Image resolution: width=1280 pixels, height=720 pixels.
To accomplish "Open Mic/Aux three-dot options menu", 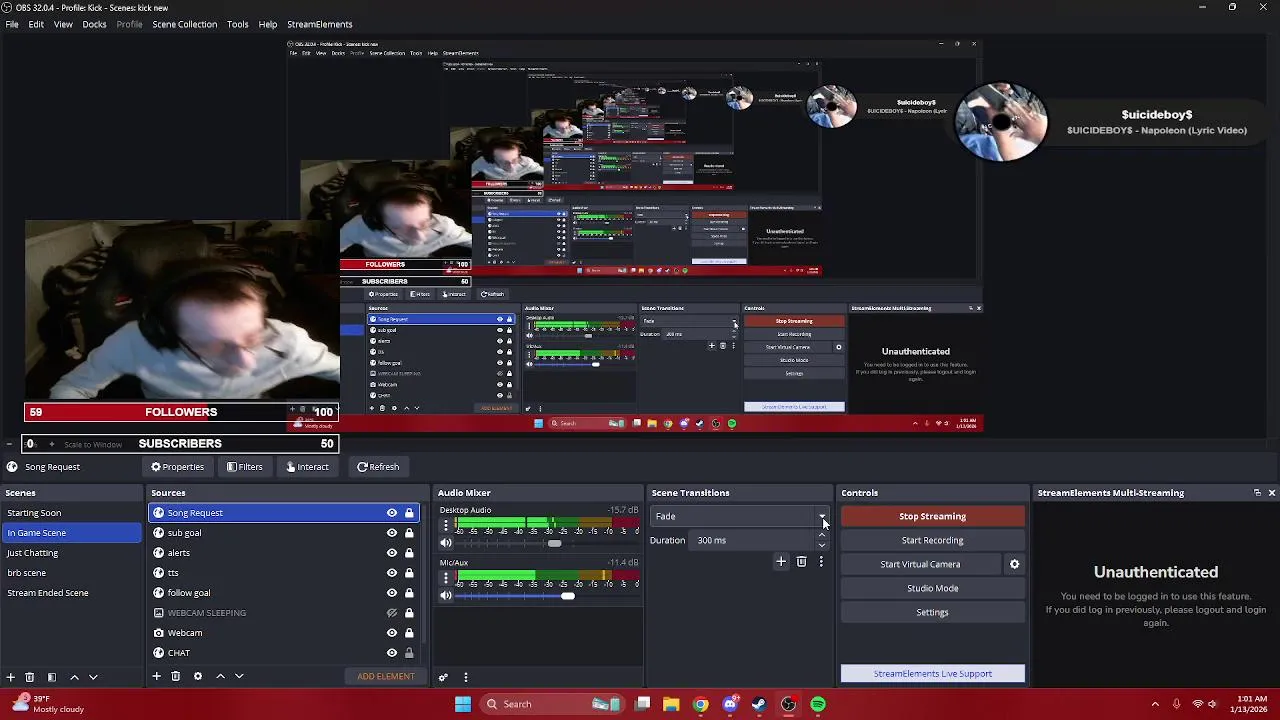I will pos(446,577).
